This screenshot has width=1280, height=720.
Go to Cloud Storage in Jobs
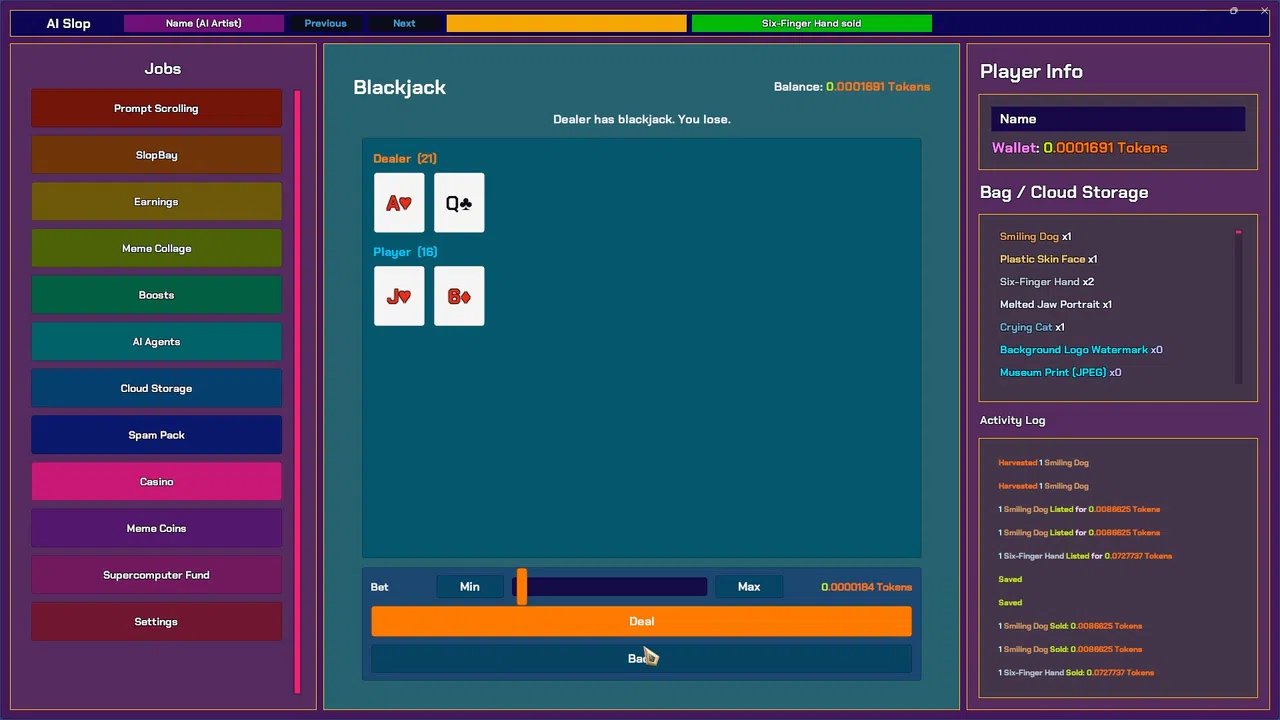156,388
